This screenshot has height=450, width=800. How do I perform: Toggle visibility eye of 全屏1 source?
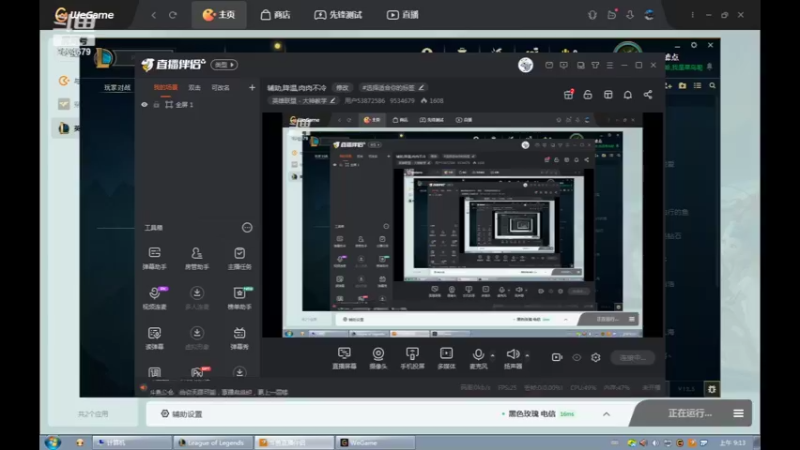[144, 105]
